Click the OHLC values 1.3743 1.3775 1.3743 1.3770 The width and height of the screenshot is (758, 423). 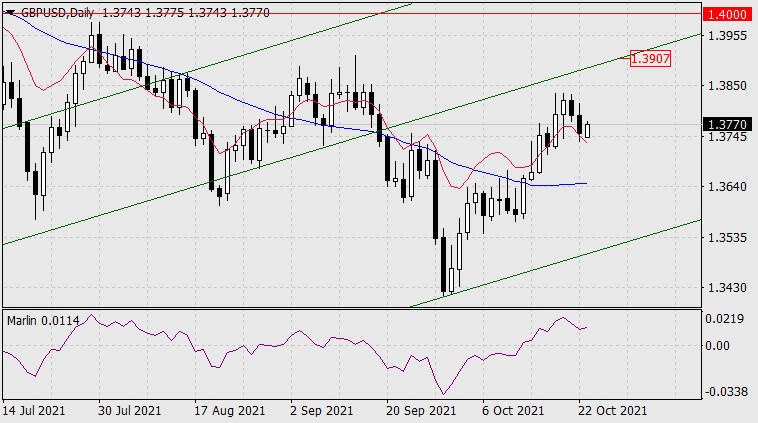tap(186, 13)
